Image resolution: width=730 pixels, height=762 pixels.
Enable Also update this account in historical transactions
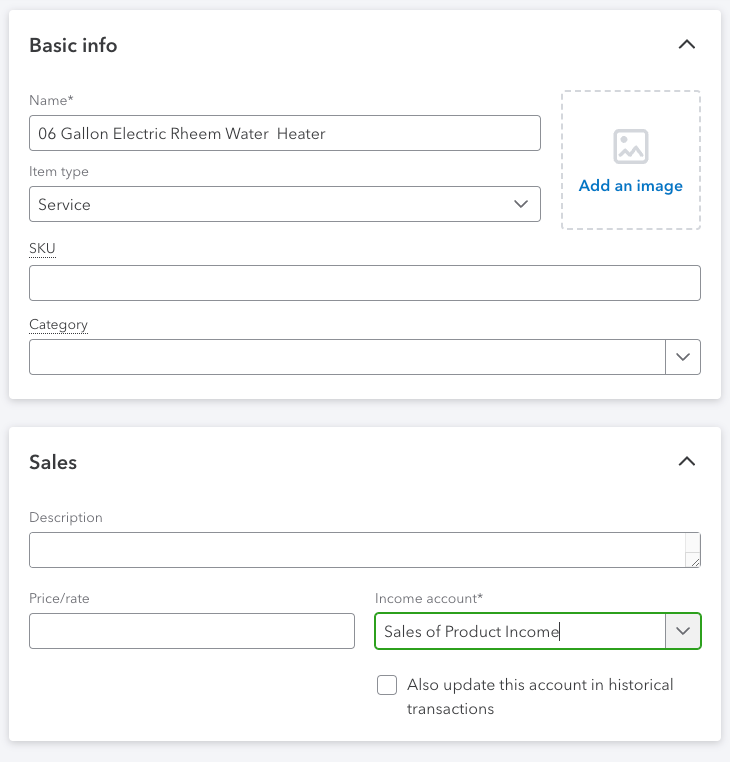tap(387, 685)
